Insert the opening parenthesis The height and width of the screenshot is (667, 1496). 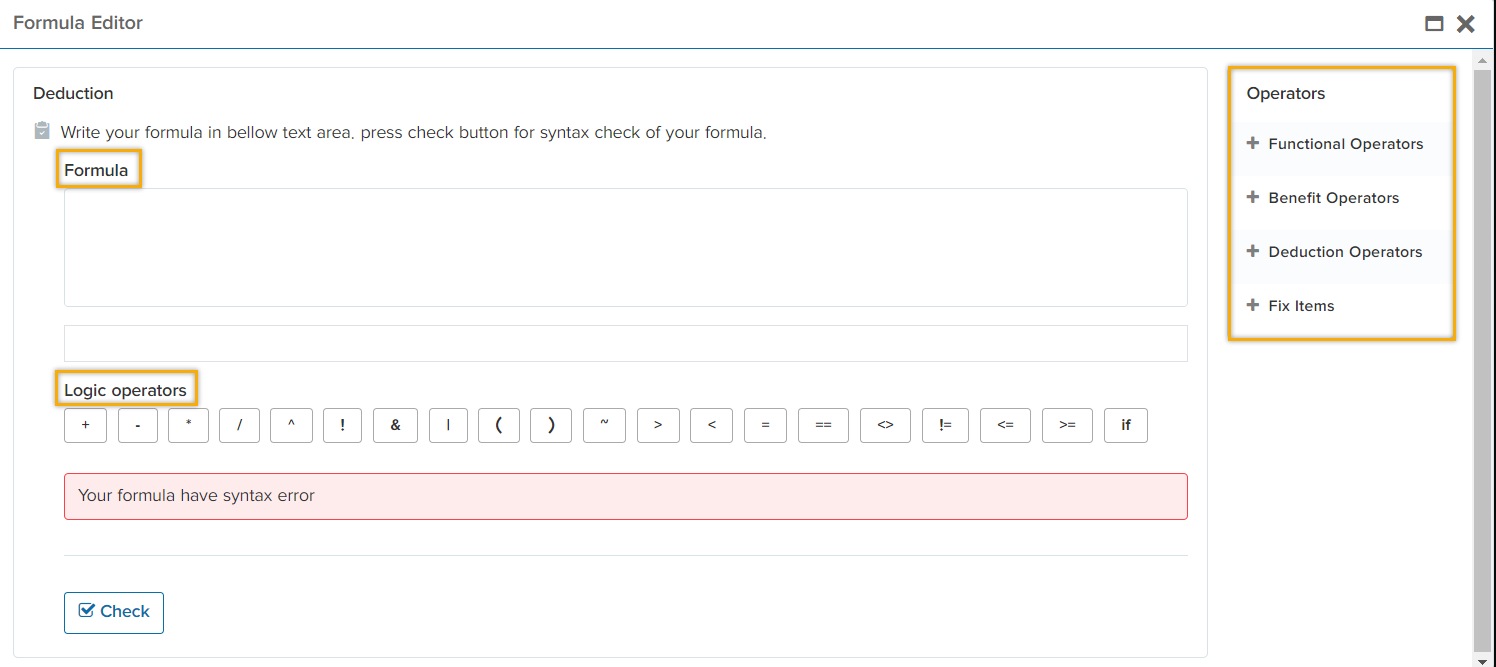499,425
